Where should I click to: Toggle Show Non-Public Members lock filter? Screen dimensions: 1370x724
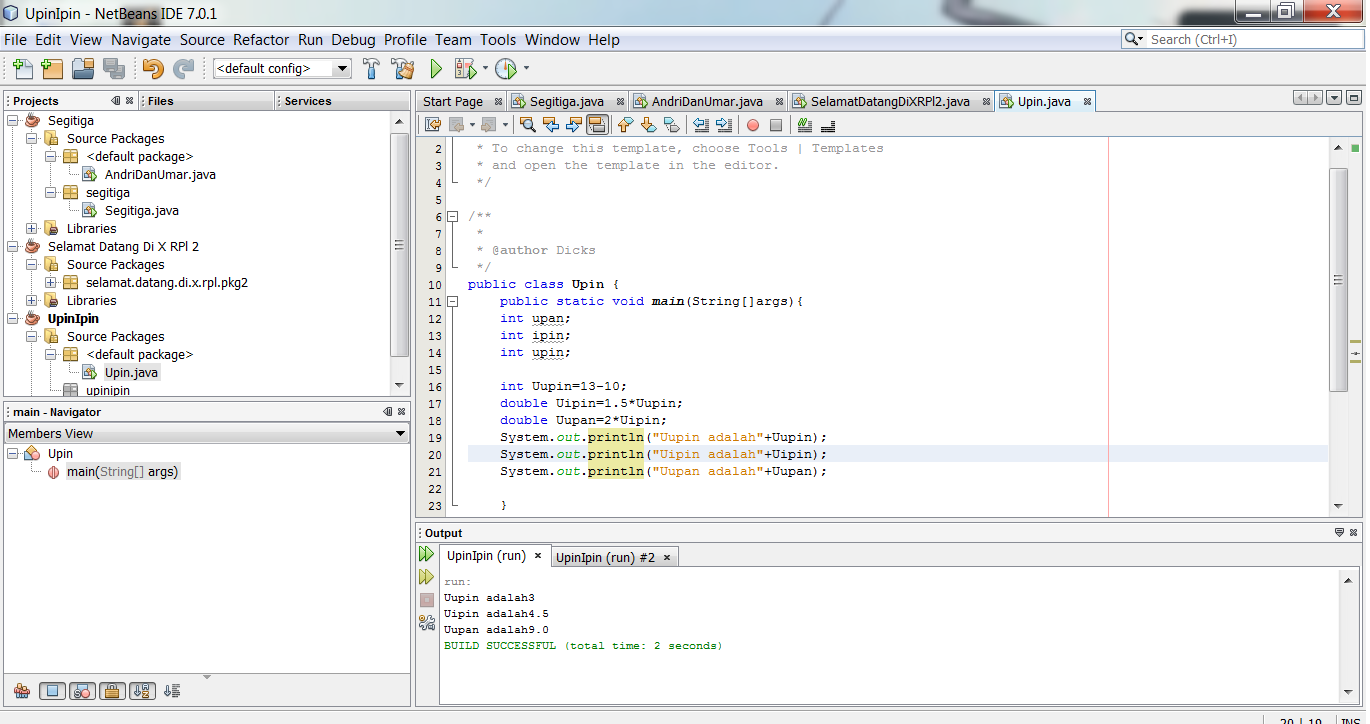(x=113, y=691)
